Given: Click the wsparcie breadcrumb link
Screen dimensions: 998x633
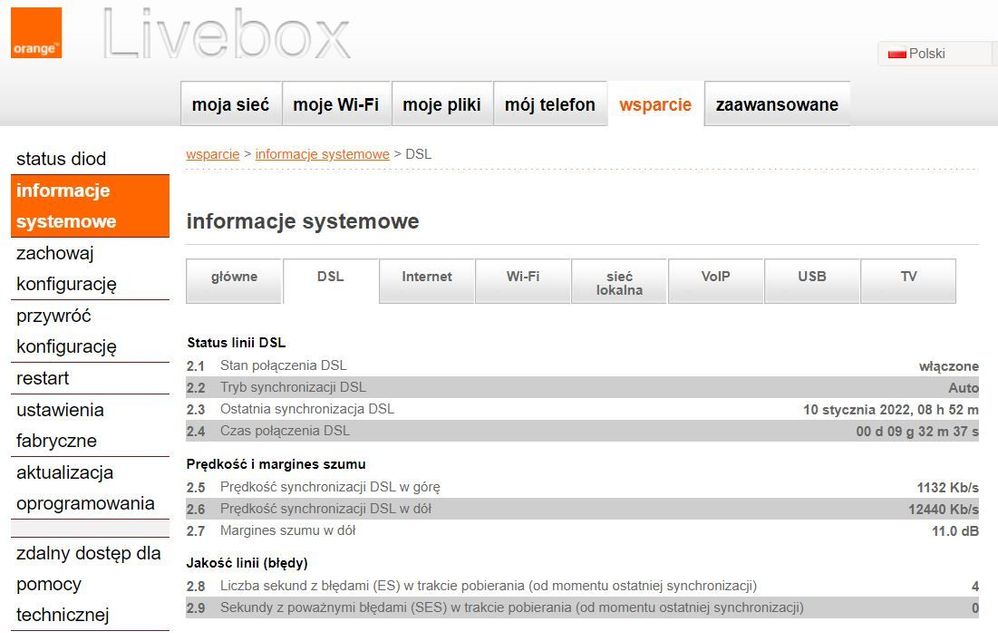Looking at the screenshot, I should (212, 154).
